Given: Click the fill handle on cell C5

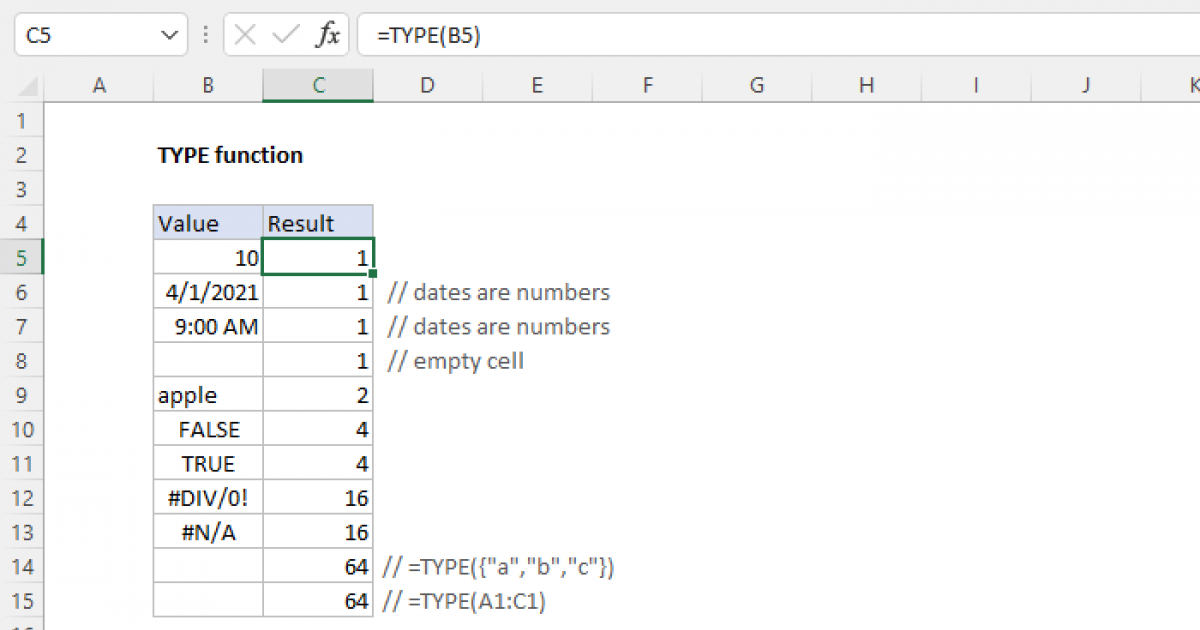Looking at the screenshot, I should click(x=372, y=273).
